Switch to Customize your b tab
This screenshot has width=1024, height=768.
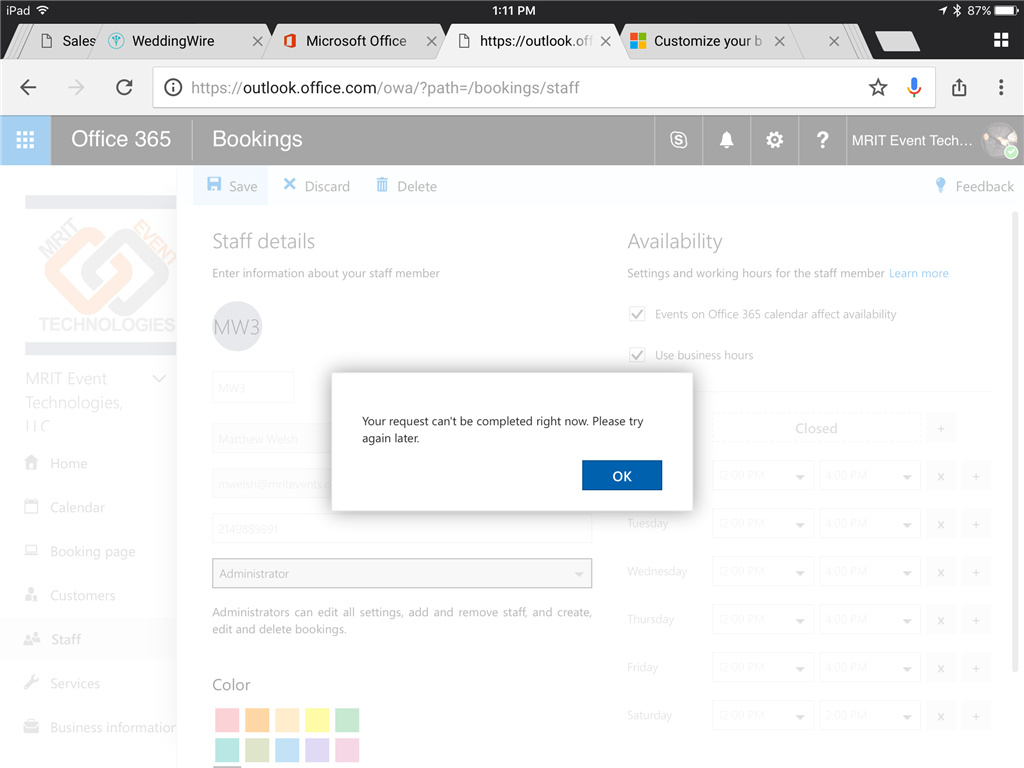(708, 40)
